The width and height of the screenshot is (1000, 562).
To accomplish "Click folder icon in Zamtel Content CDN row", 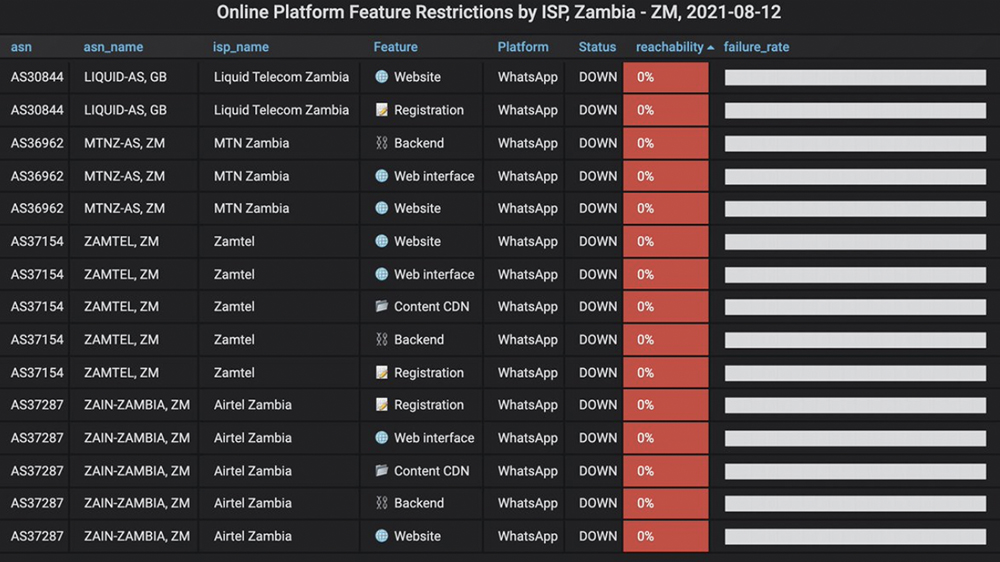I will (x=381, y=306).
